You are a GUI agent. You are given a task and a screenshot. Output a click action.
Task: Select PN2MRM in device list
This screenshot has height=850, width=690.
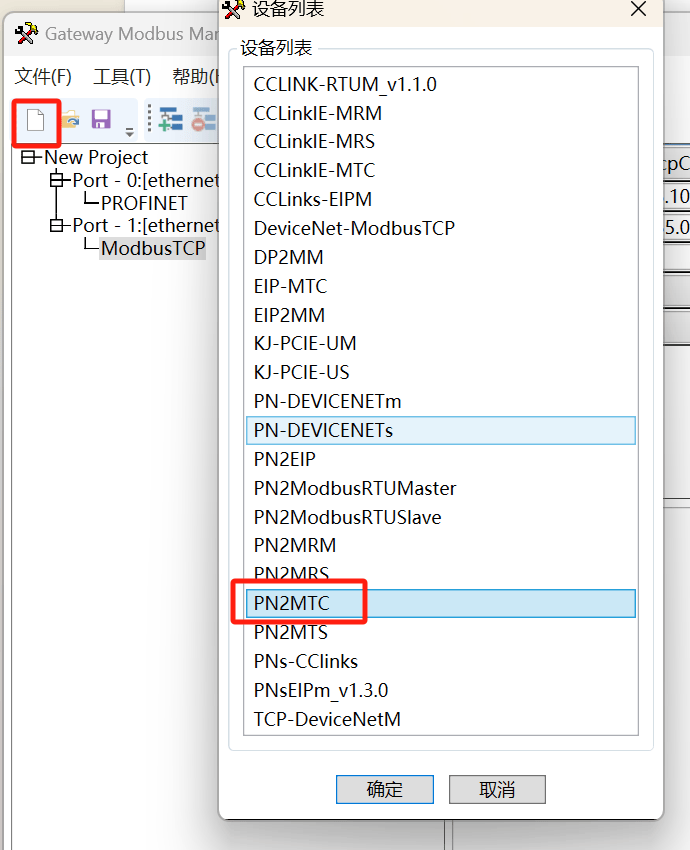(x=441, y=545)
